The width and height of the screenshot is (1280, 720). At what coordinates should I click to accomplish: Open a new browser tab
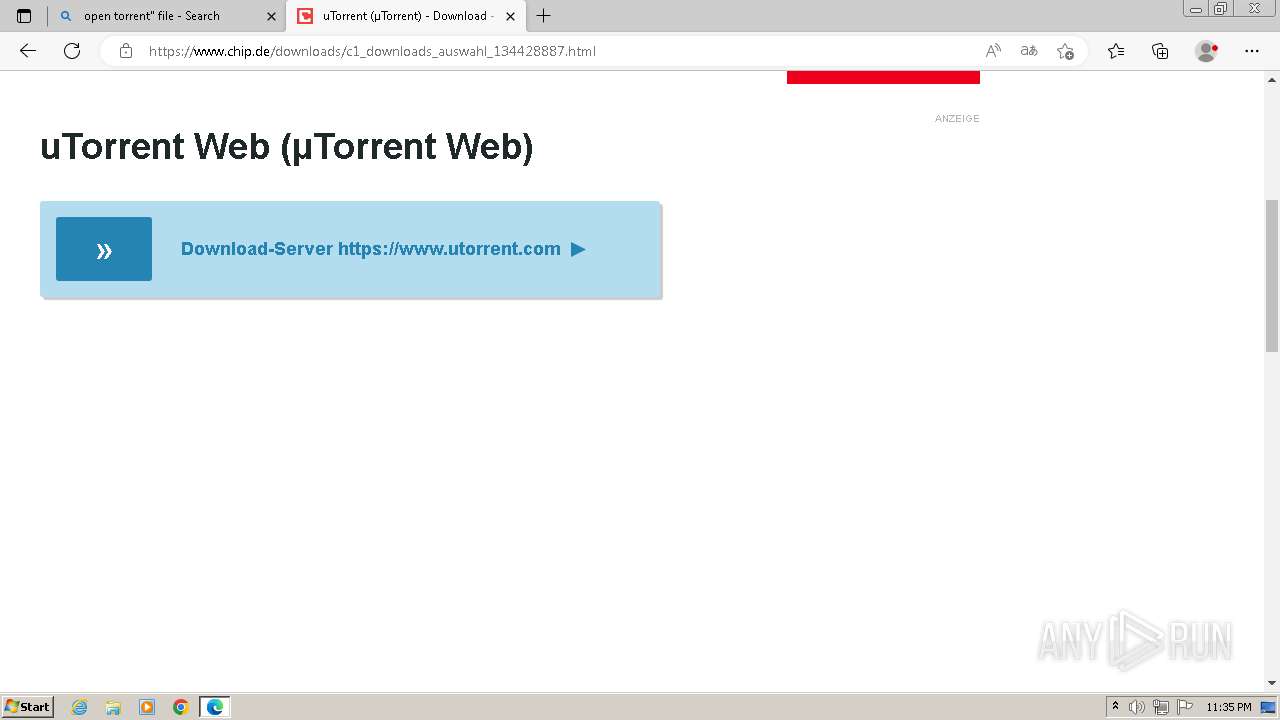pyautogui.click(x=544, y=16)
